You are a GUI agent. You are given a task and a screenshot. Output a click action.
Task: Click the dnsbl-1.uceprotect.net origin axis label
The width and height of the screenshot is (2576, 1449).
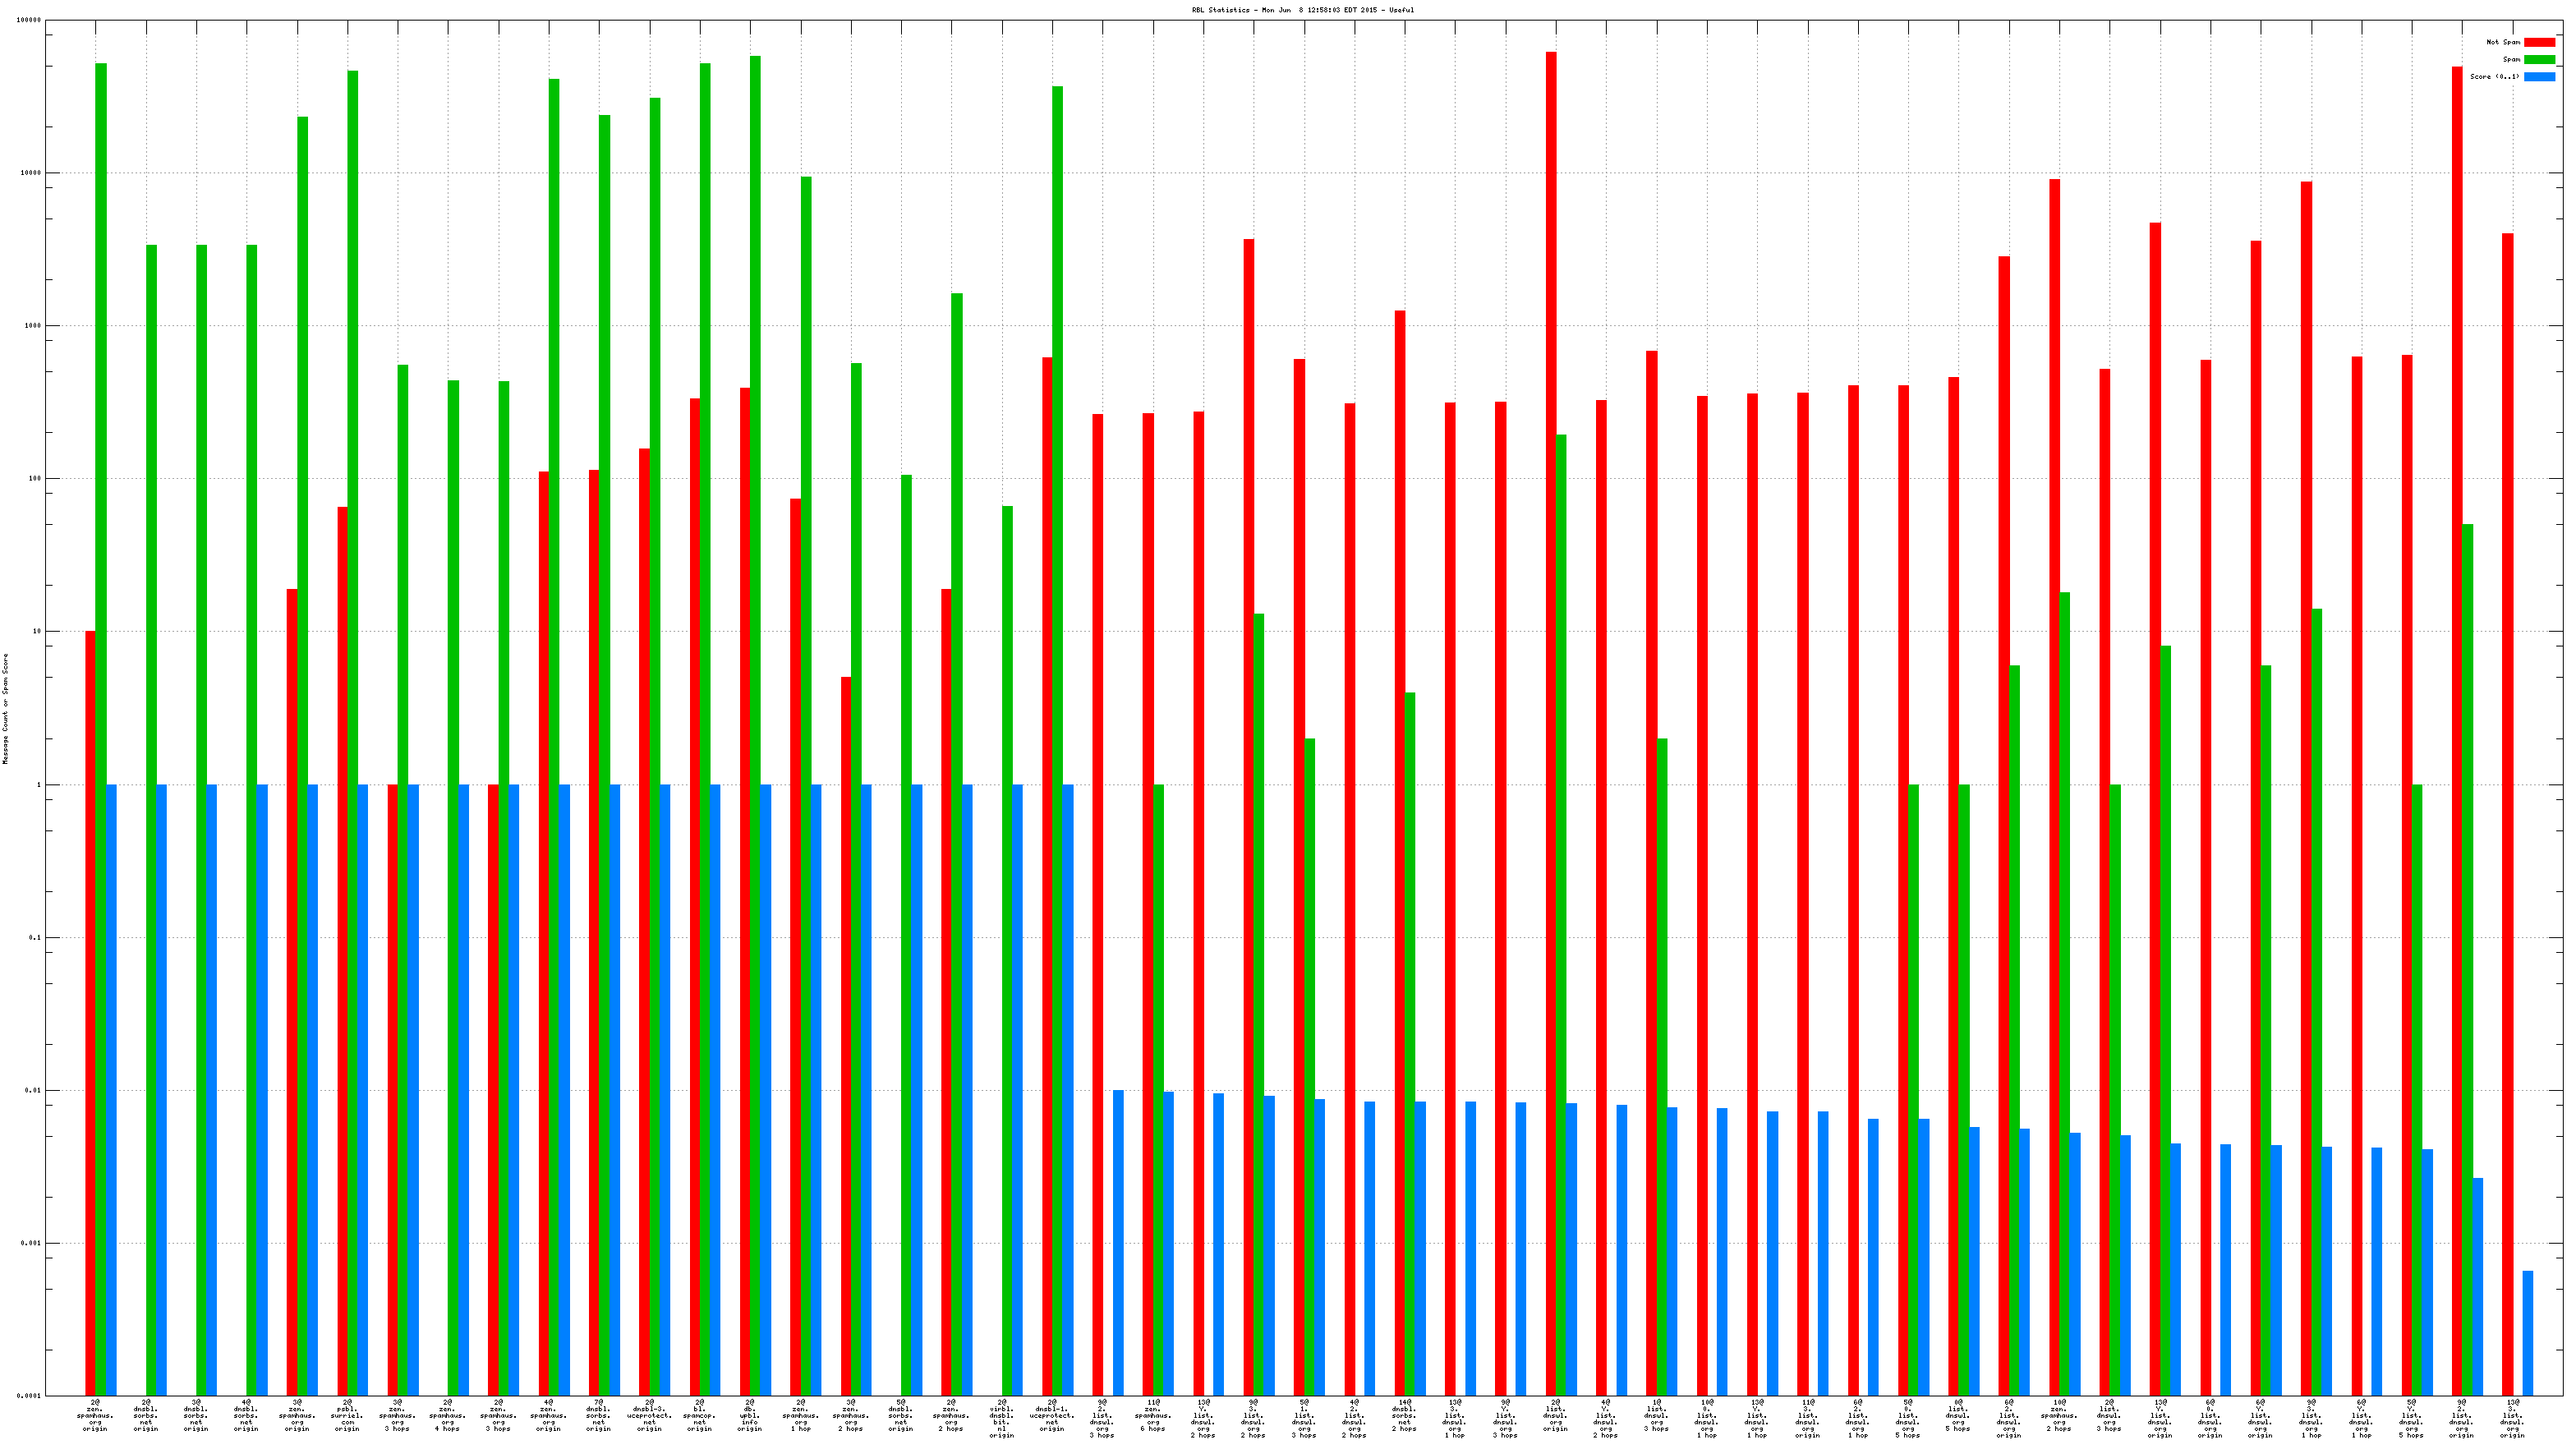click(x=1052, y=1415)
